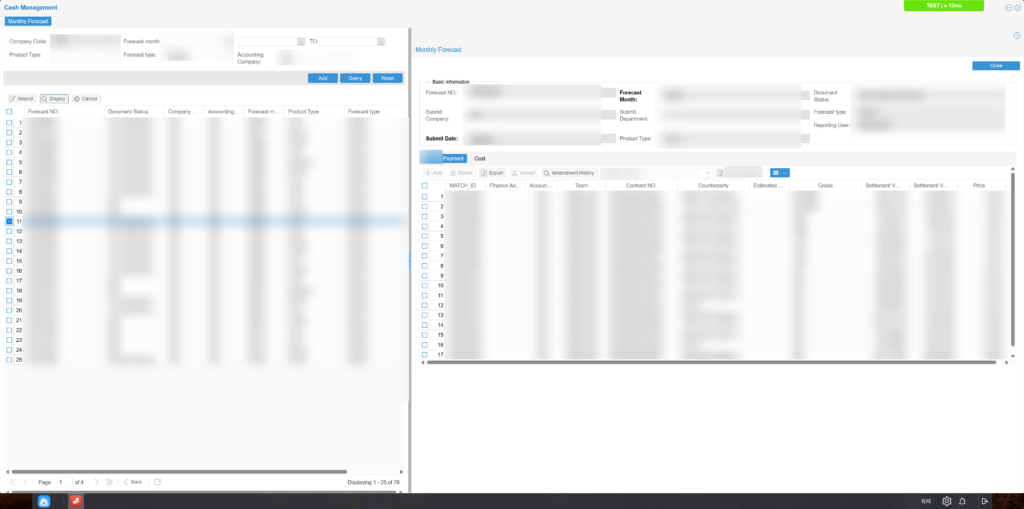
Task: Refresh the forecast list grid
Action: (x=158, y=482)
